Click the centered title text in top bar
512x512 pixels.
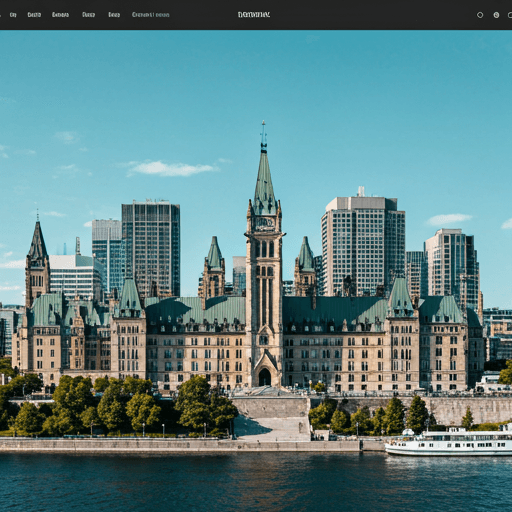pos(254,15)
